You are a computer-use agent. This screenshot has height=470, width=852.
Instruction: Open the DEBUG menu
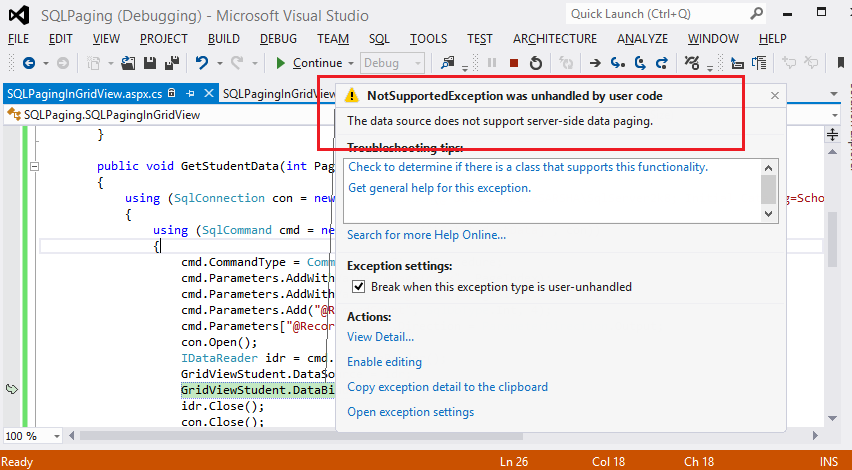278,38
